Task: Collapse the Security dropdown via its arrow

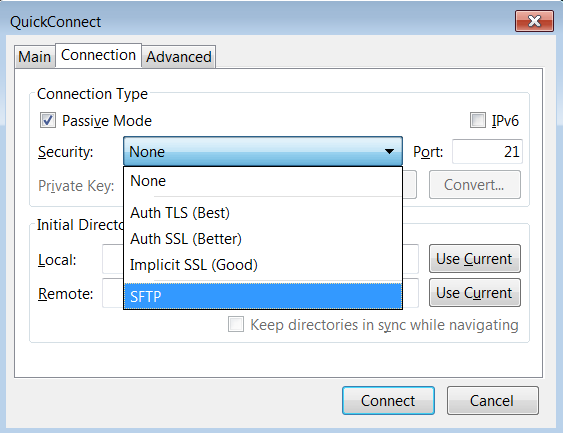Action: pos(389,152)
